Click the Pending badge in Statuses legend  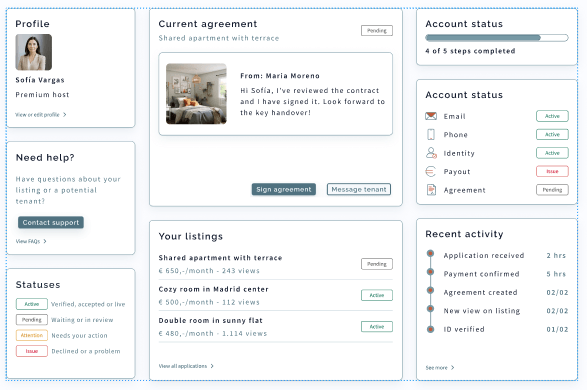32,320
